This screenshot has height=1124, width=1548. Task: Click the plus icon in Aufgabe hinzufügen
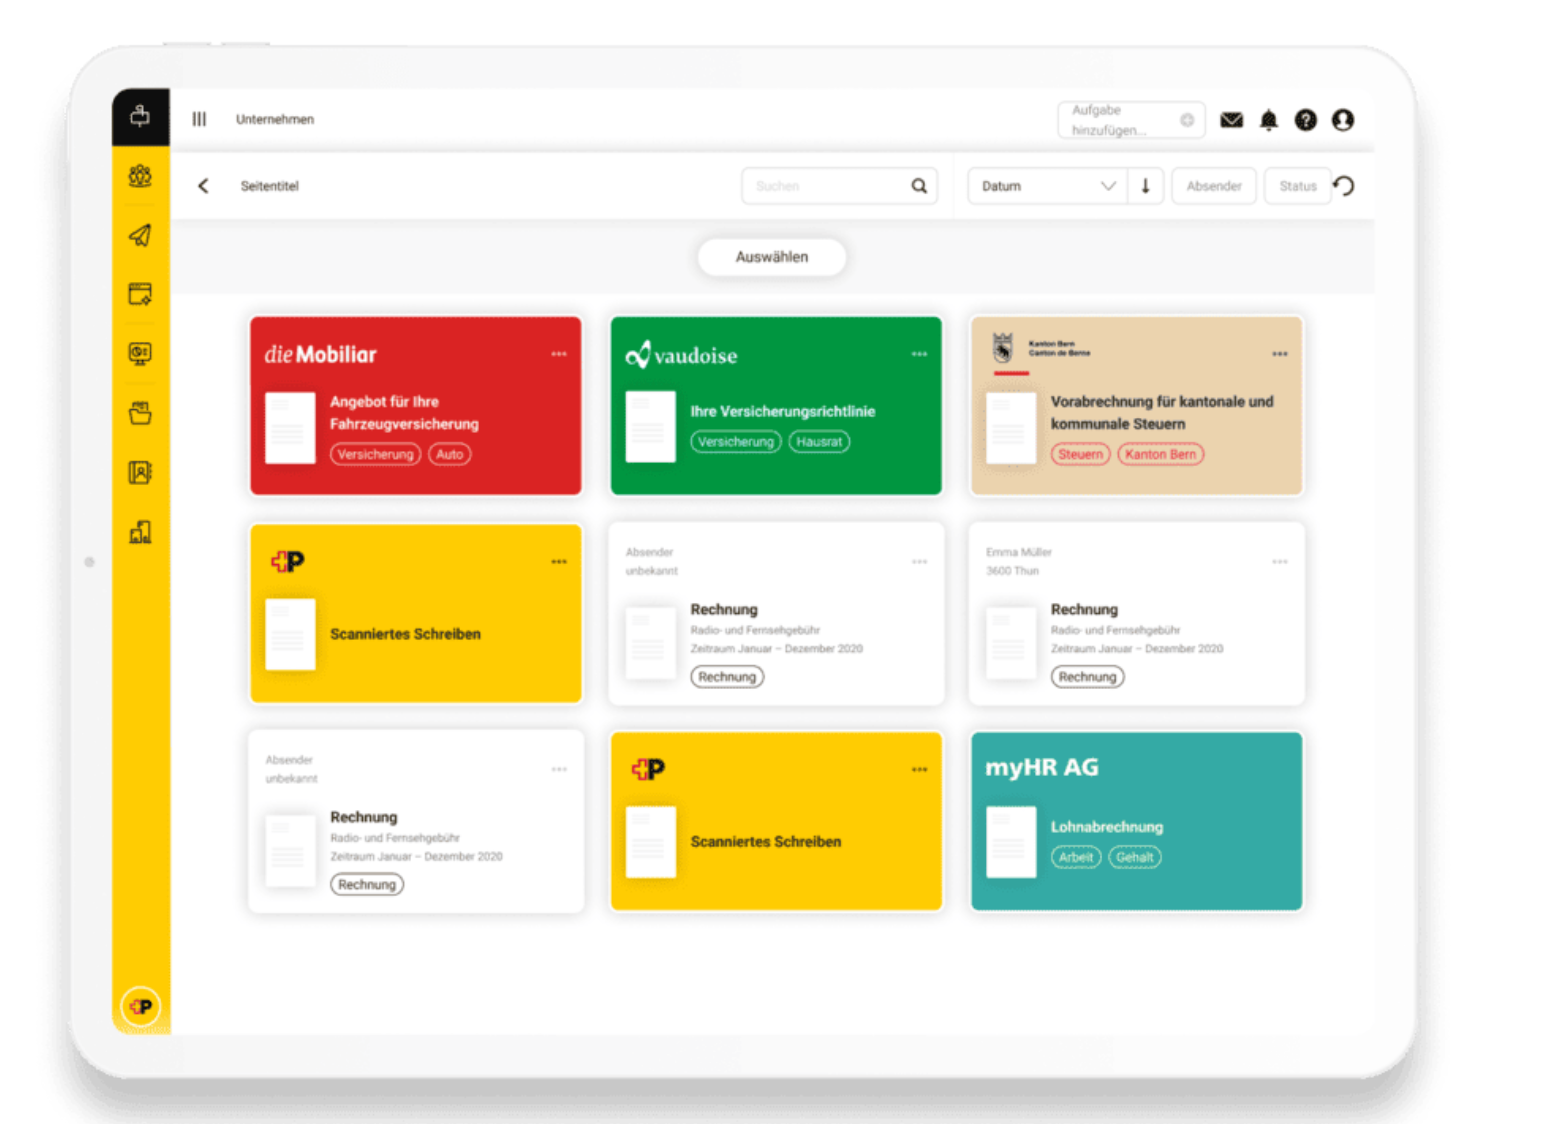pyautogui.click(x=1187, y=120)
